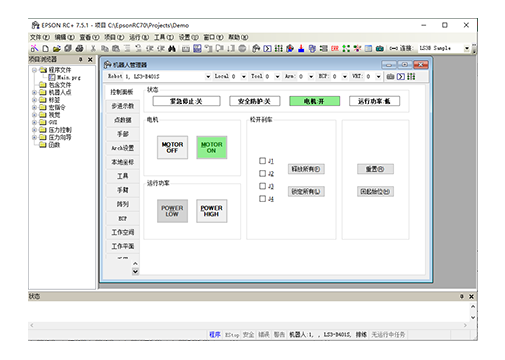
Task: Click the Copy toolbar icon
Action: tap(105, 49)
